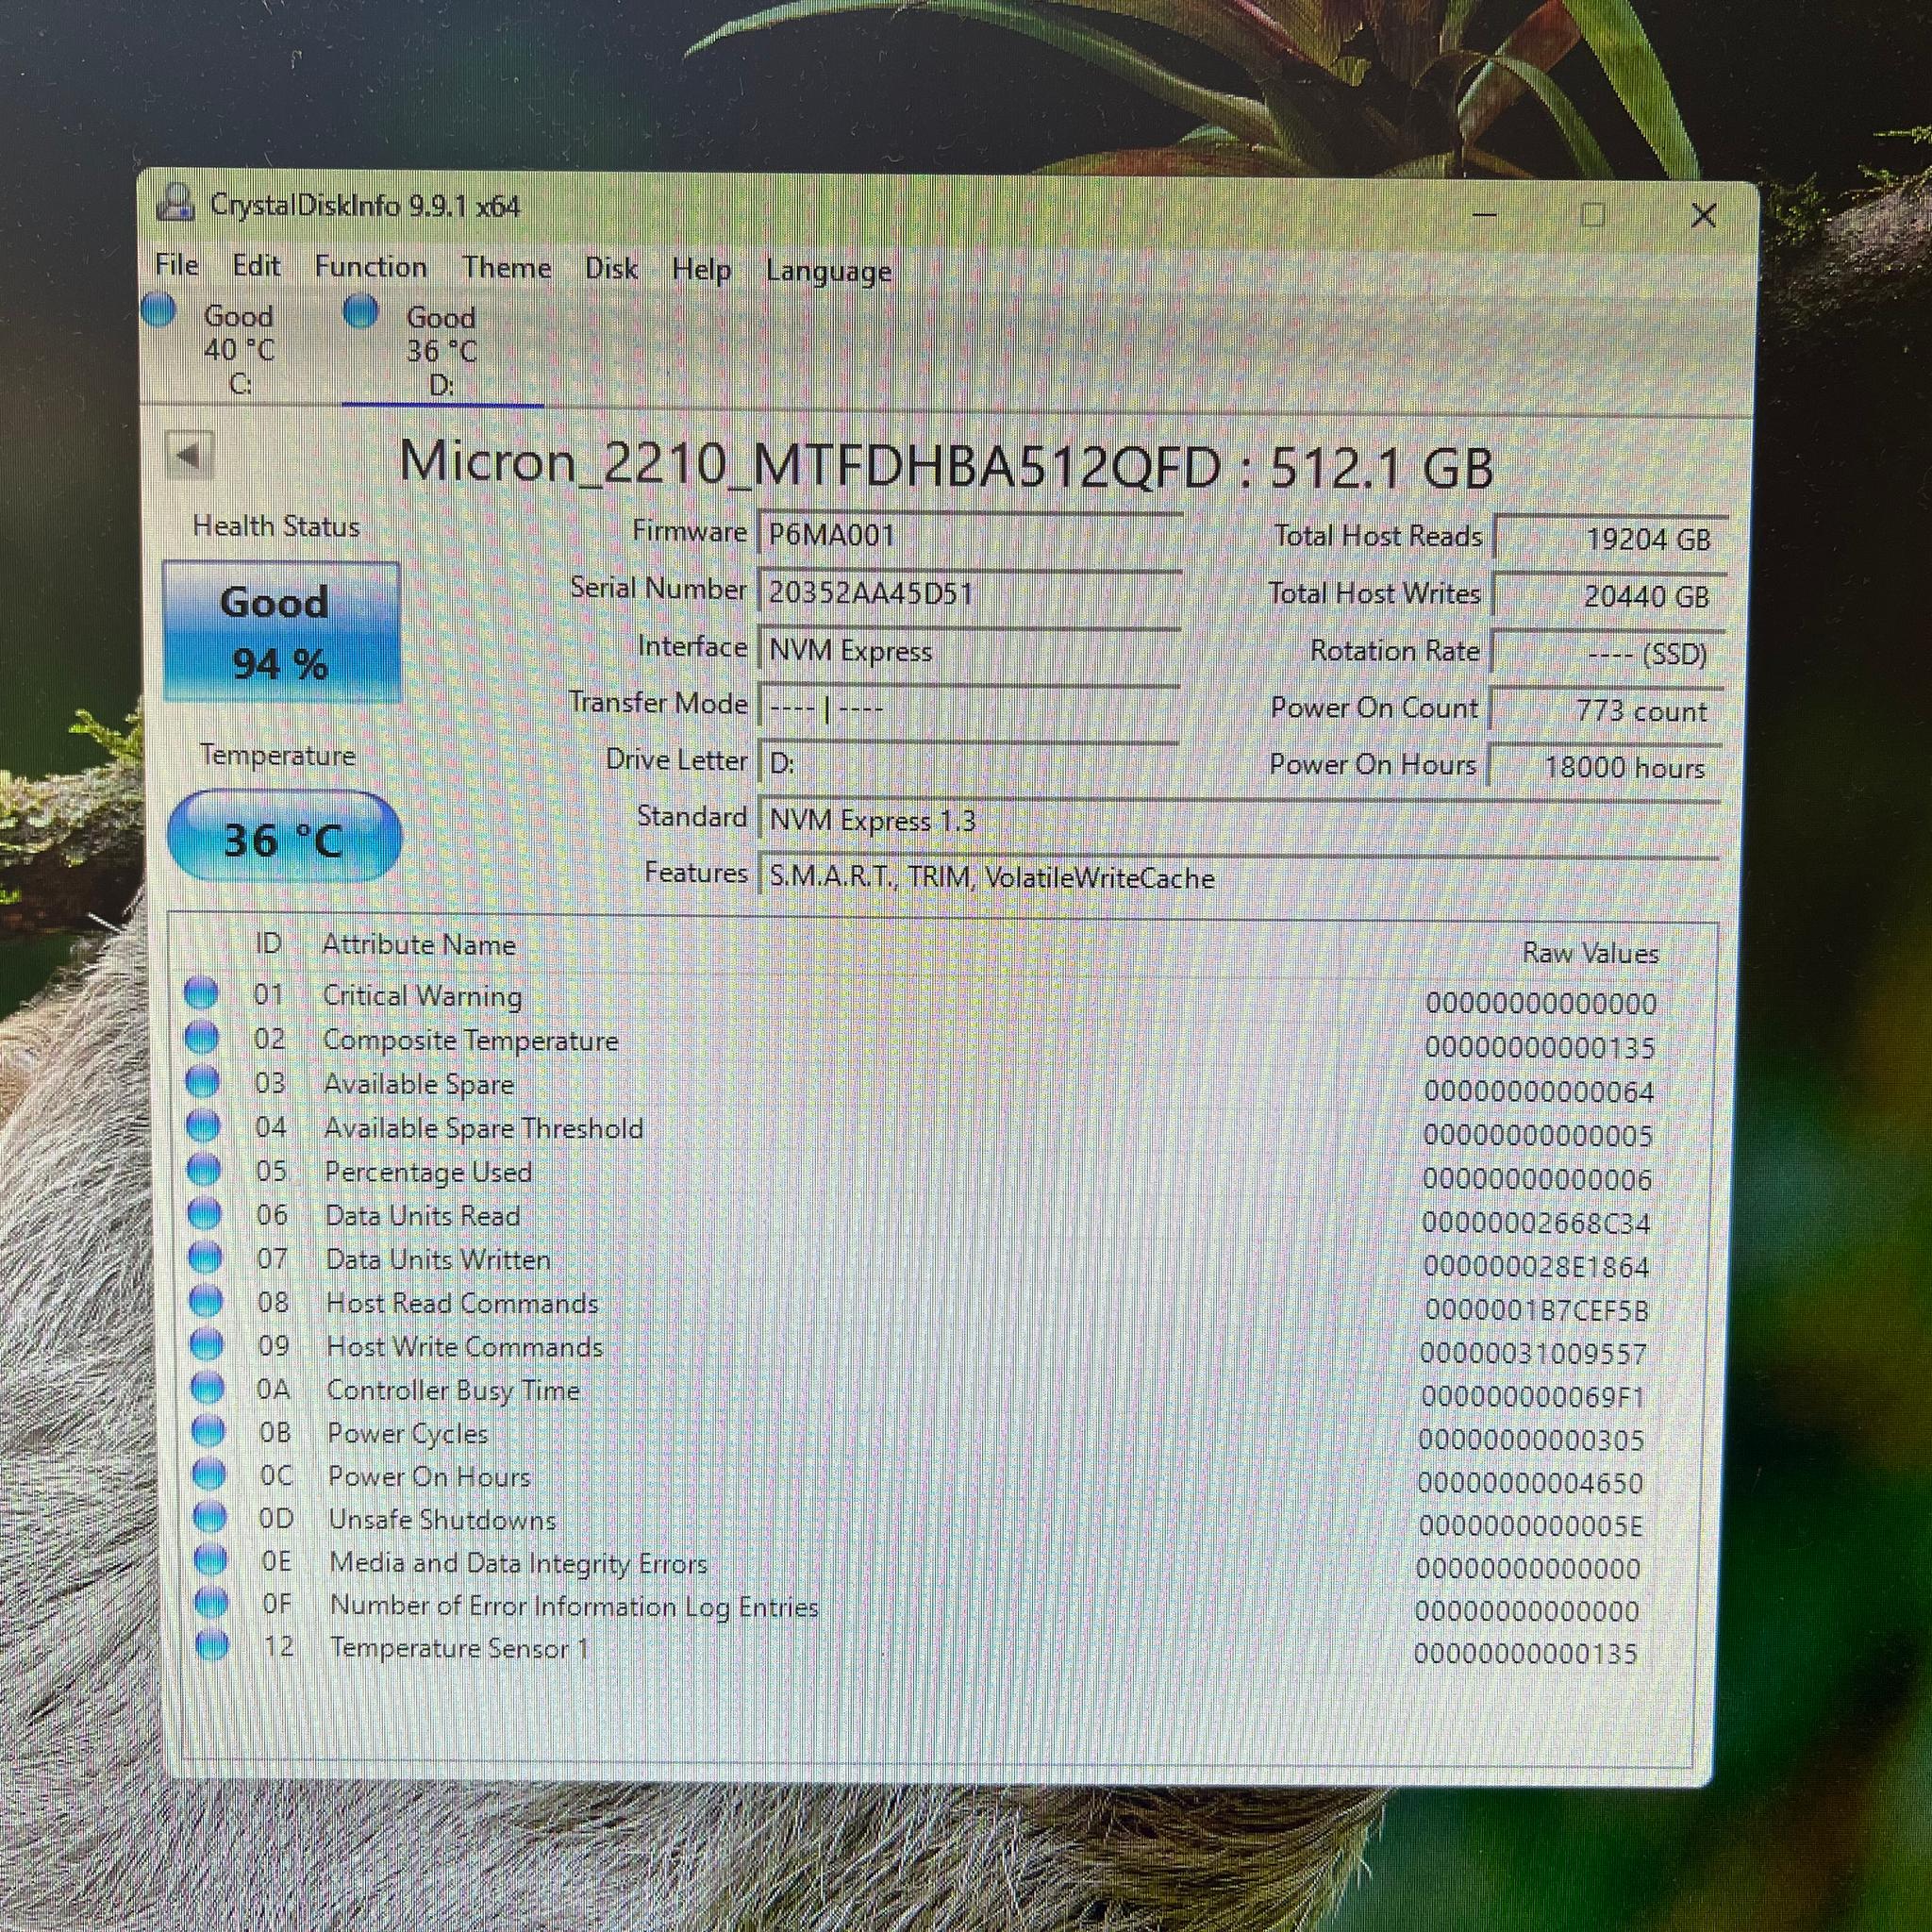Viewport: 1932px width, 1932px height.
Task: Click Total Host Reads value 19204 GB
Action: 1610,539
